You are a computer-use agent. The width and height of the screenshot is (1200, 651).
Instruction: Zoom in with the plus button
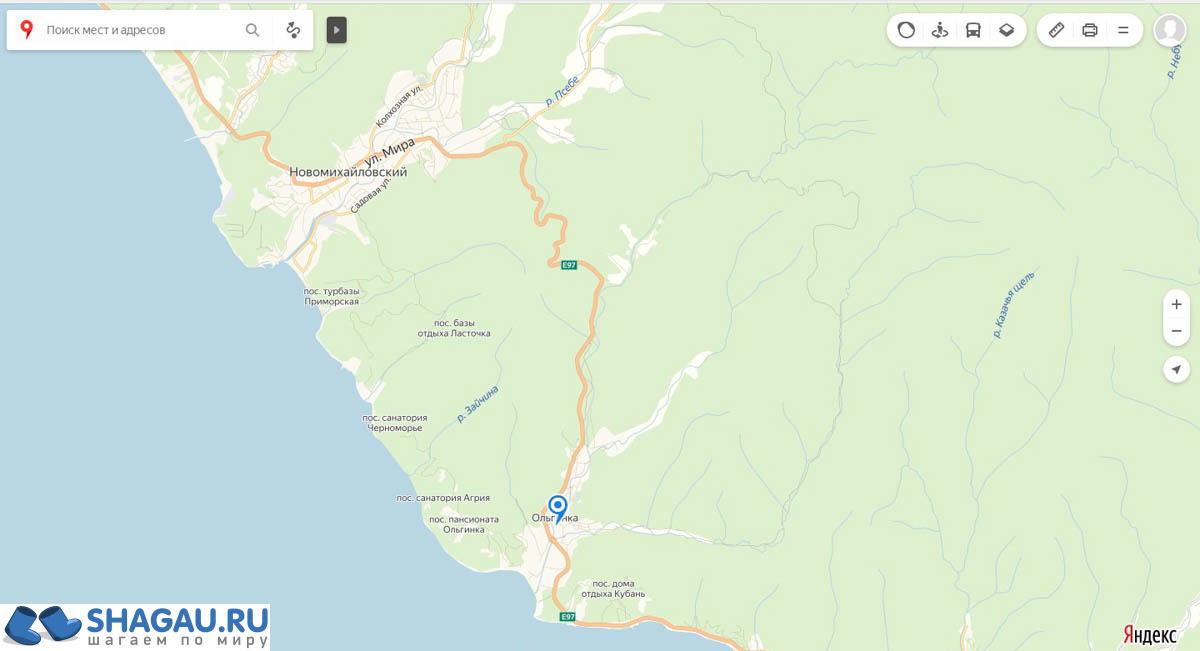click(1177, 304)
